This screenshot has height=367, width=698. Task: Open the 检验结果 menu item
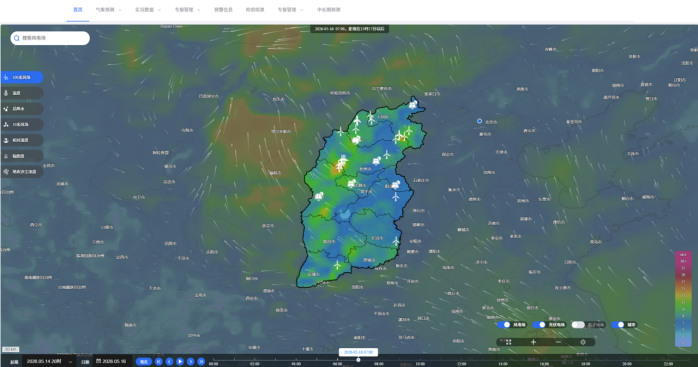[255, 10]
